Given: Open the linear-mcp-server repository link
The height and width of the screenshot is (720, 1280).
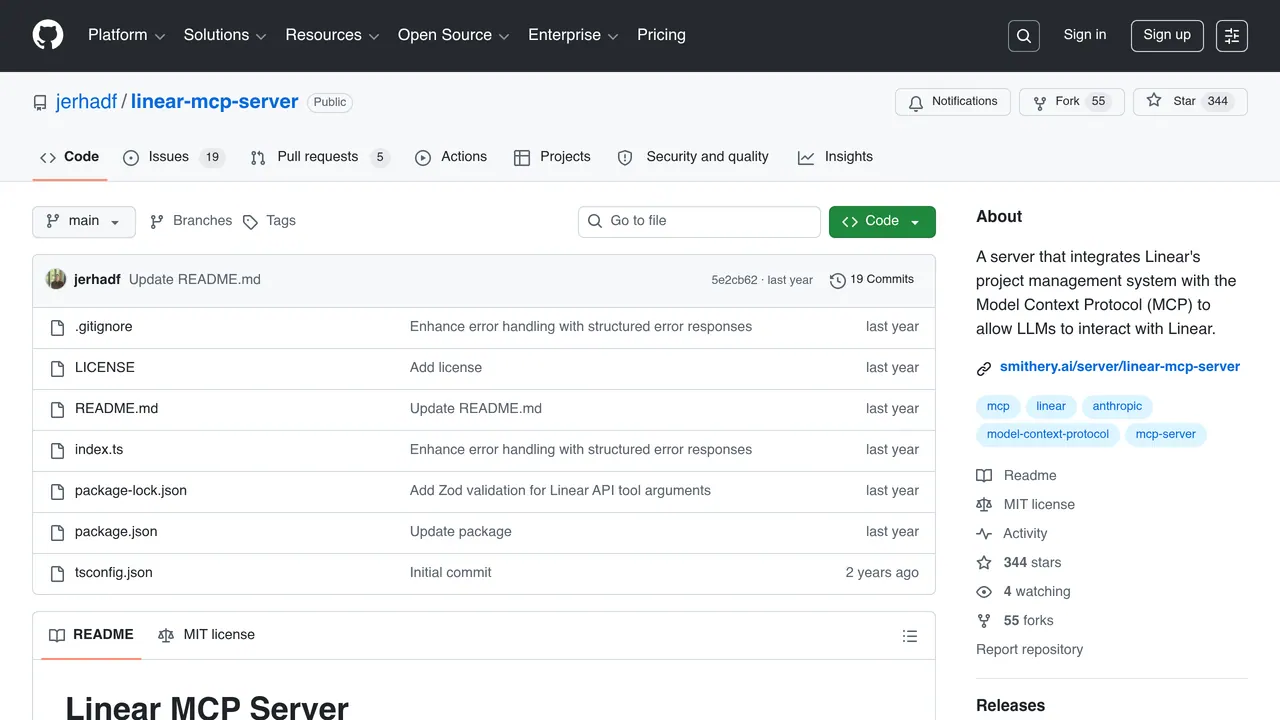Looking at the screenshot, I should [215, 102].
